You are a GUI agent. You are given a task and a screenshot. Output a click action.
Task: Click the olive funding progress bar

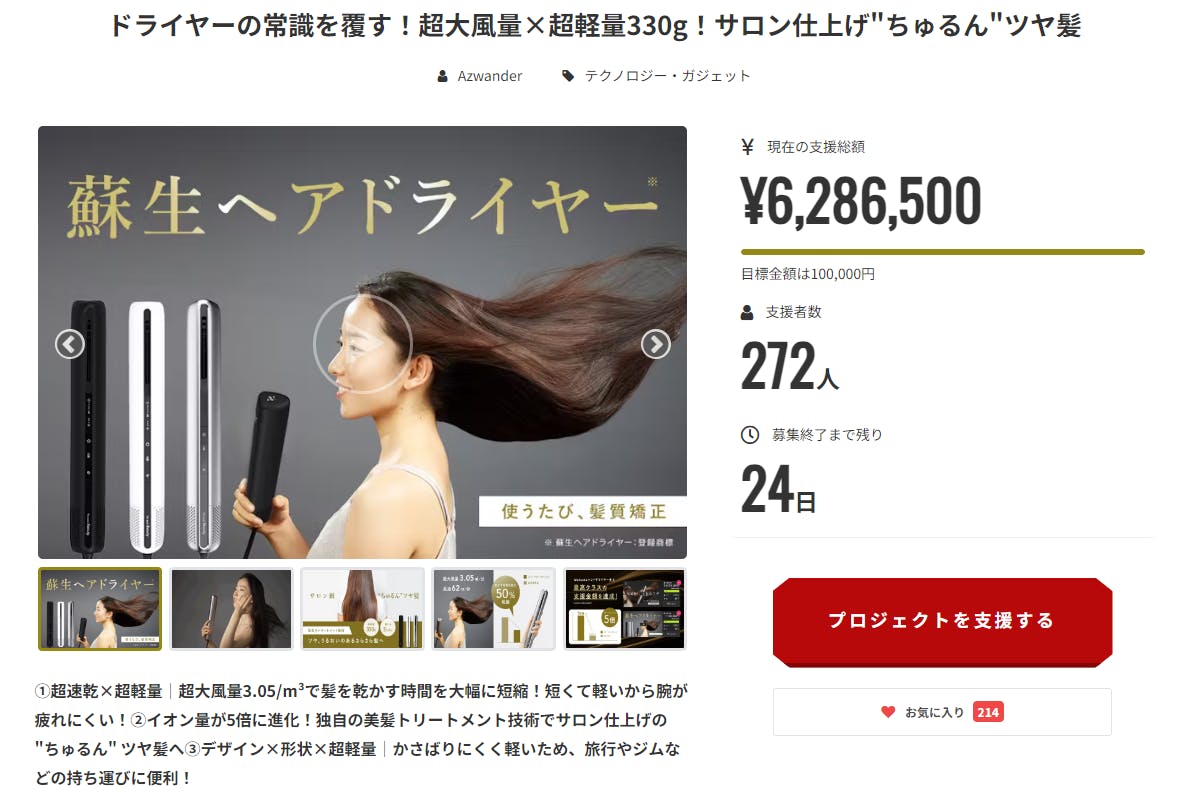click(943, 252)
